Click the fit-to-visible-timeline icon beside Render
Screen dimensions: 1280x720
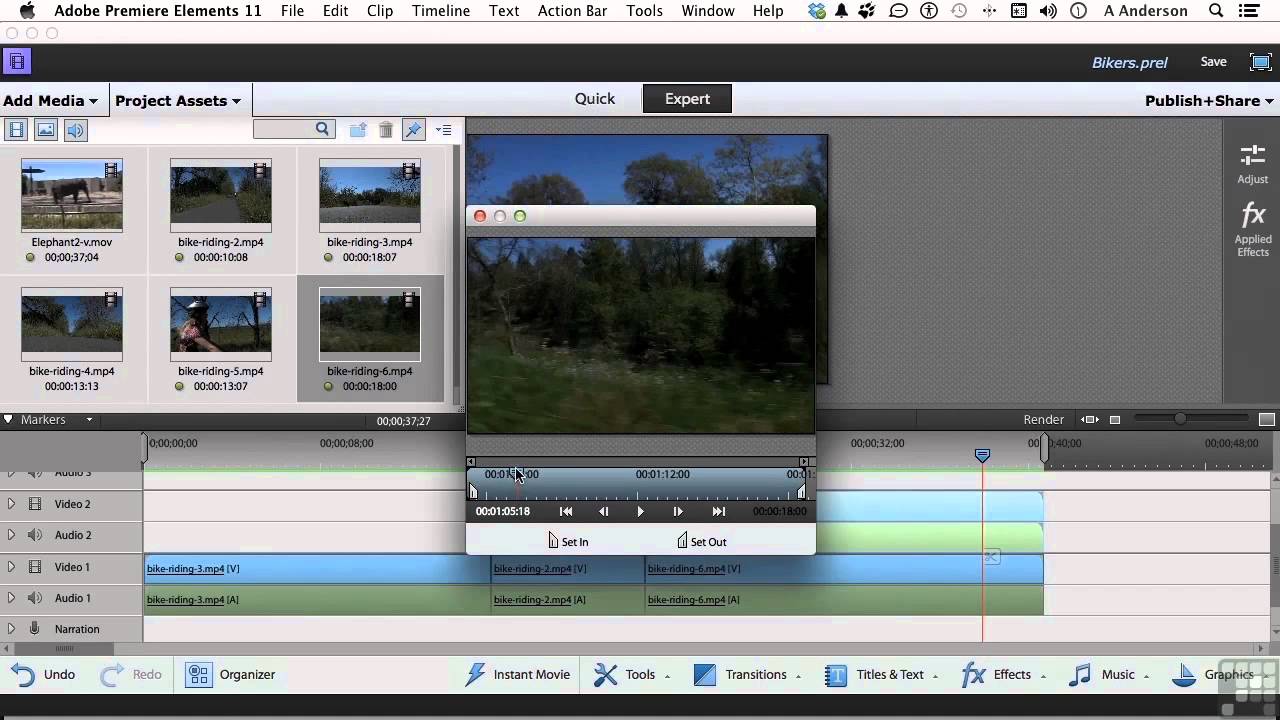pyautogui.click(x=1090, y=420)
